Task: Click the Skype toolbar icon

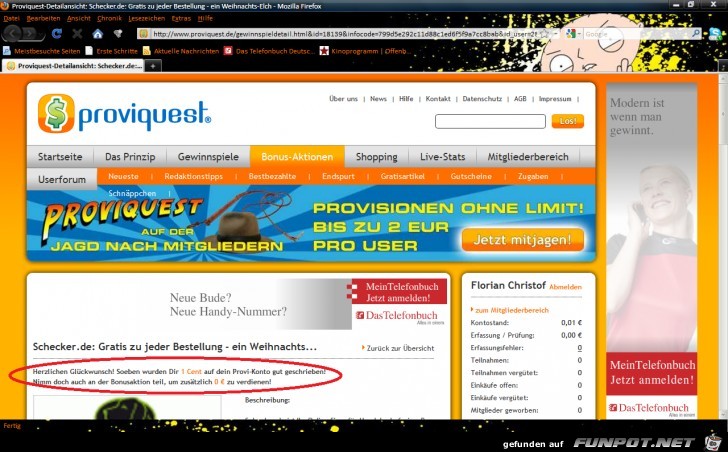Action: [715, 33]
